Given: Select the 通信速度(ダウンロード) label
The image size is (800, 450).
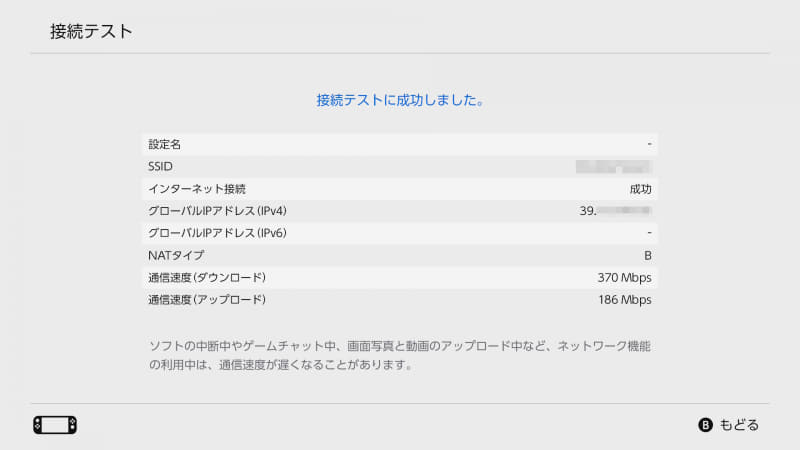Looking at the screenshot, I should (207, 278).
